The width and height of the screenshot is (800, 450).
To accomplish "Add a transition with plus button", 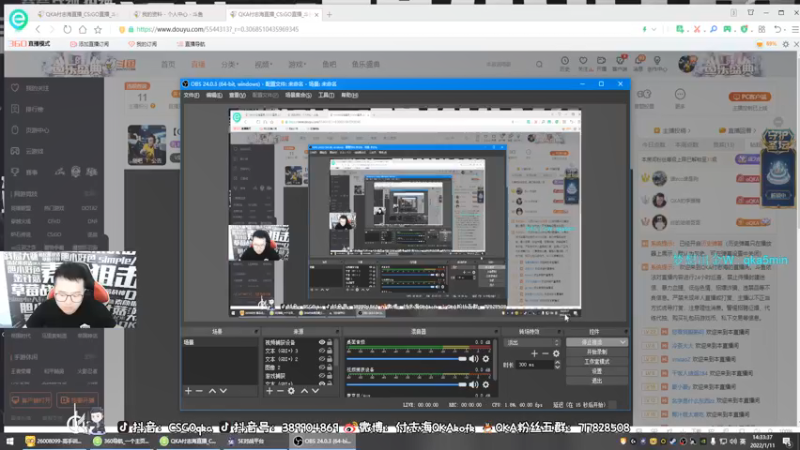I will (534, 353).
